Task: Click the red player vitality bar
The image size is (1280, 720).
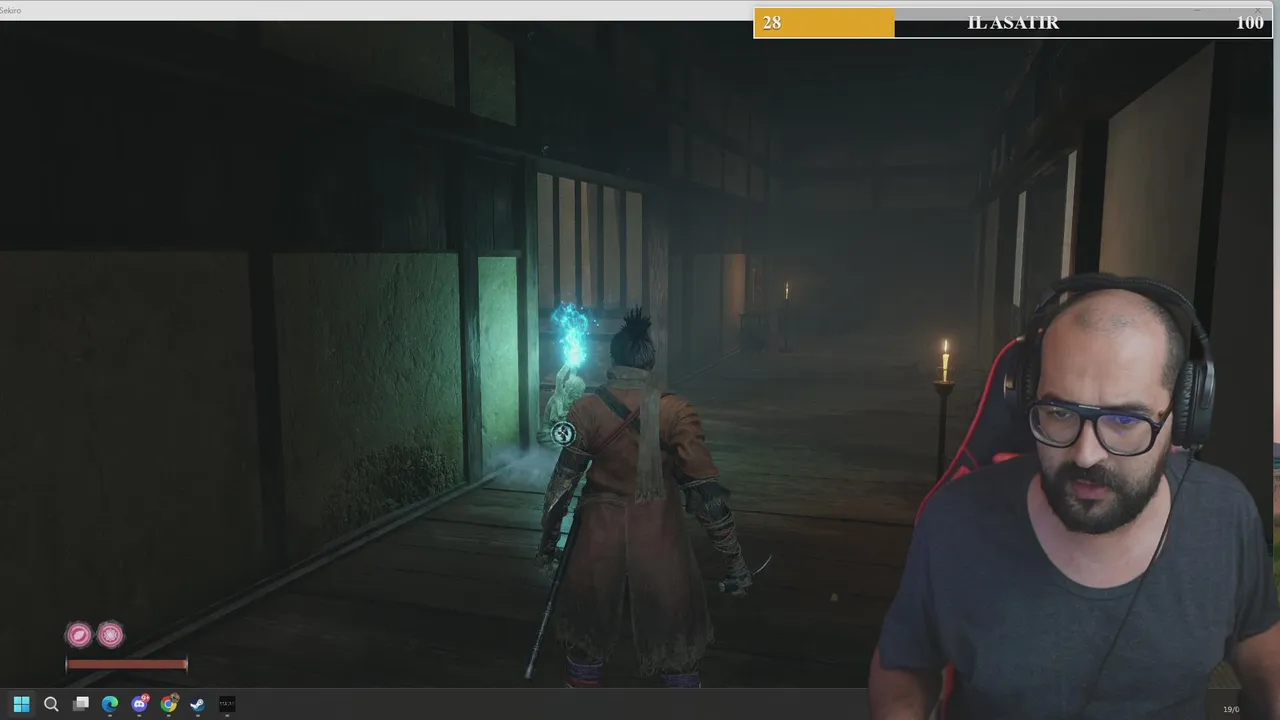Action: tap(126, 664)
